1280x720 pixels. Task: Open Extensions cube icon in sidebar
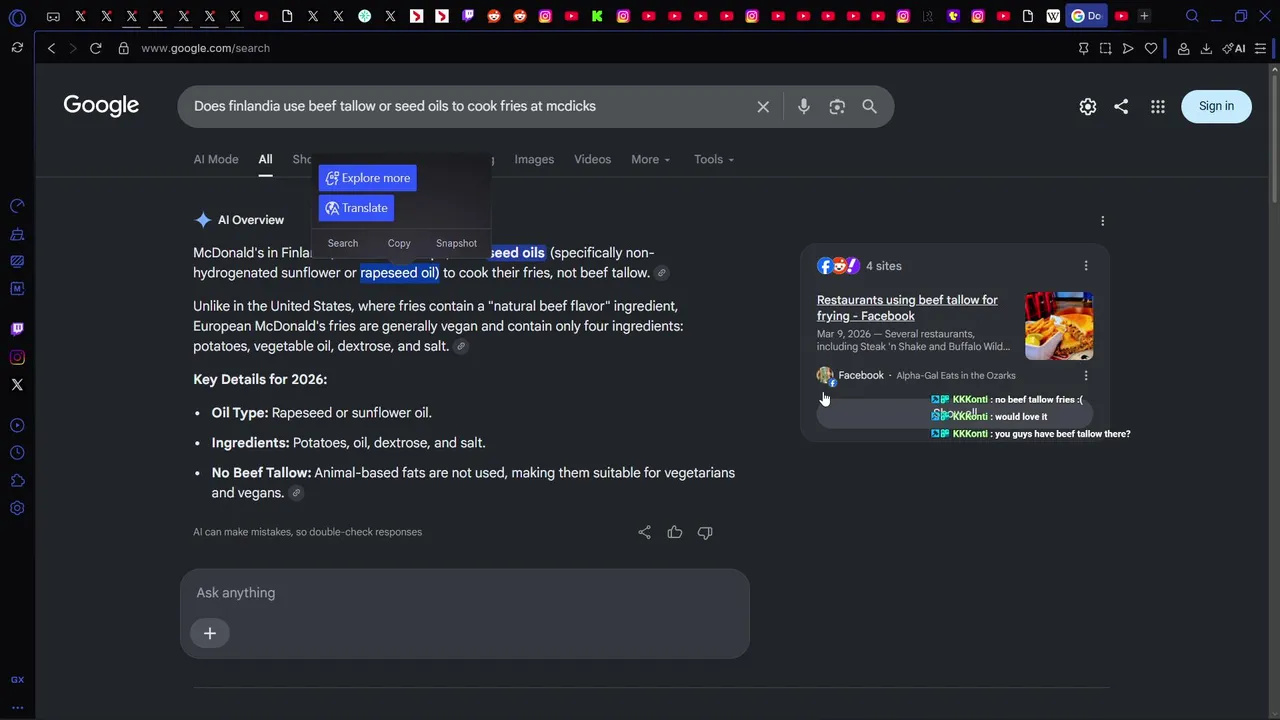(x=17, y=481)
